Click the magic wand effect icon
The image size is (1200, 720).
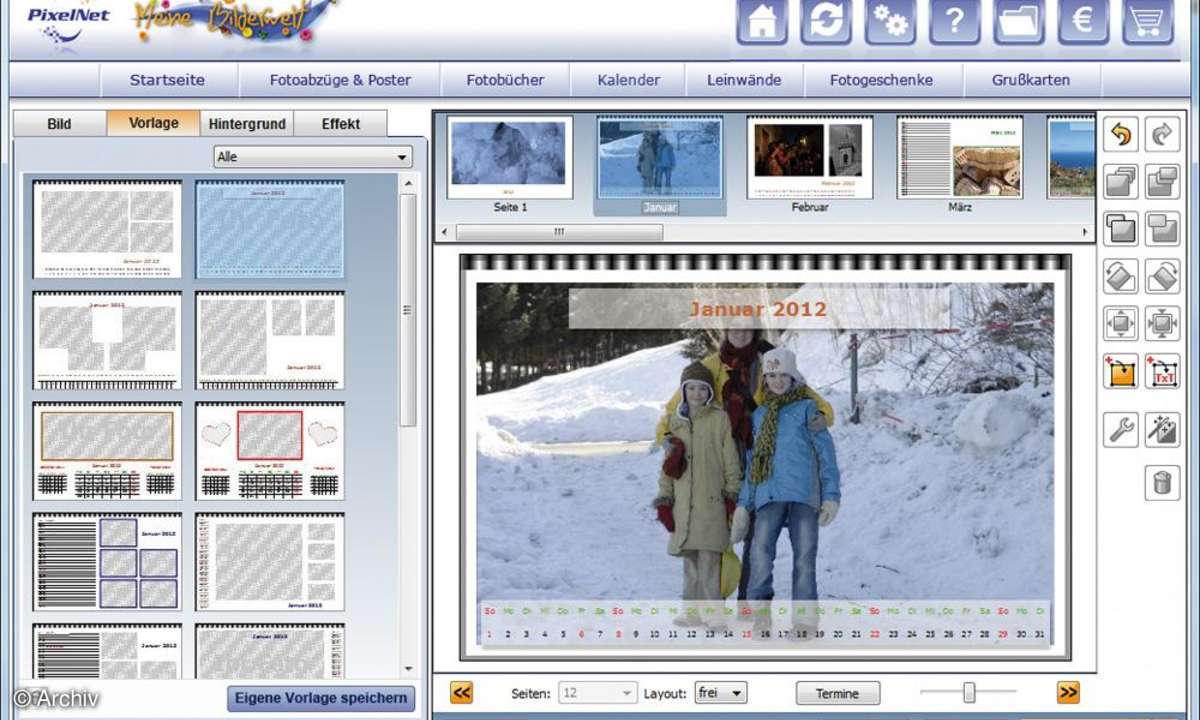click(1162, 430)
